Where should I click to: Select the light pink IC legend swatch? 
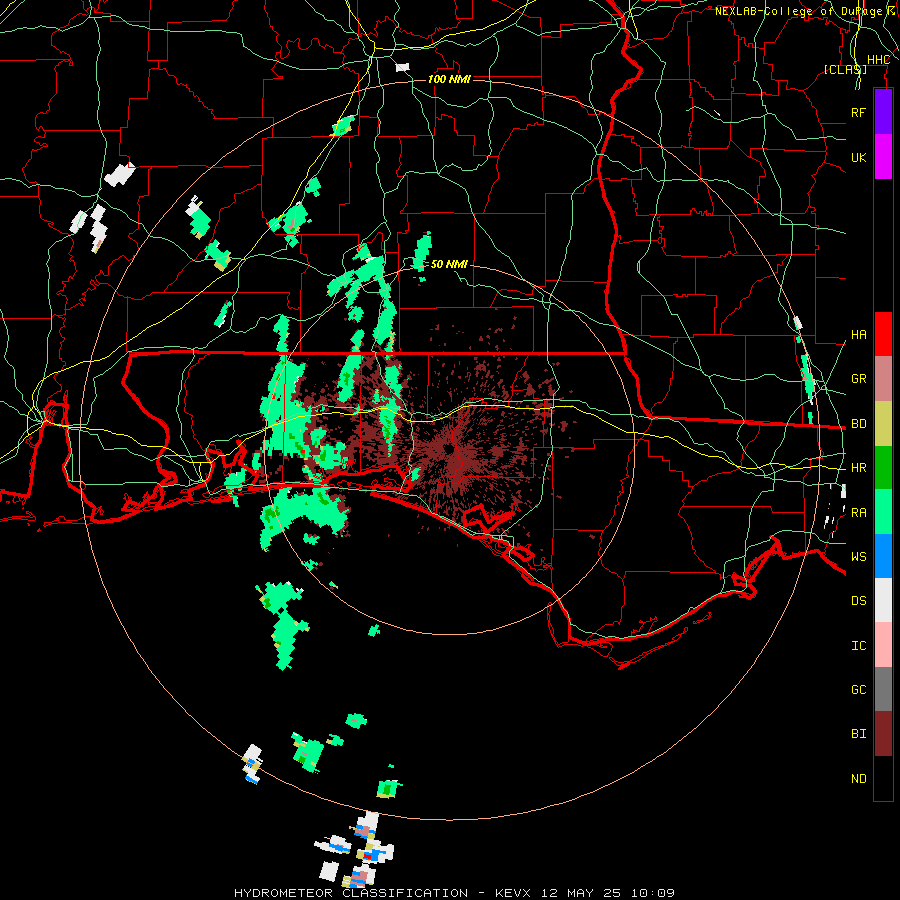(x=883, y=645)
